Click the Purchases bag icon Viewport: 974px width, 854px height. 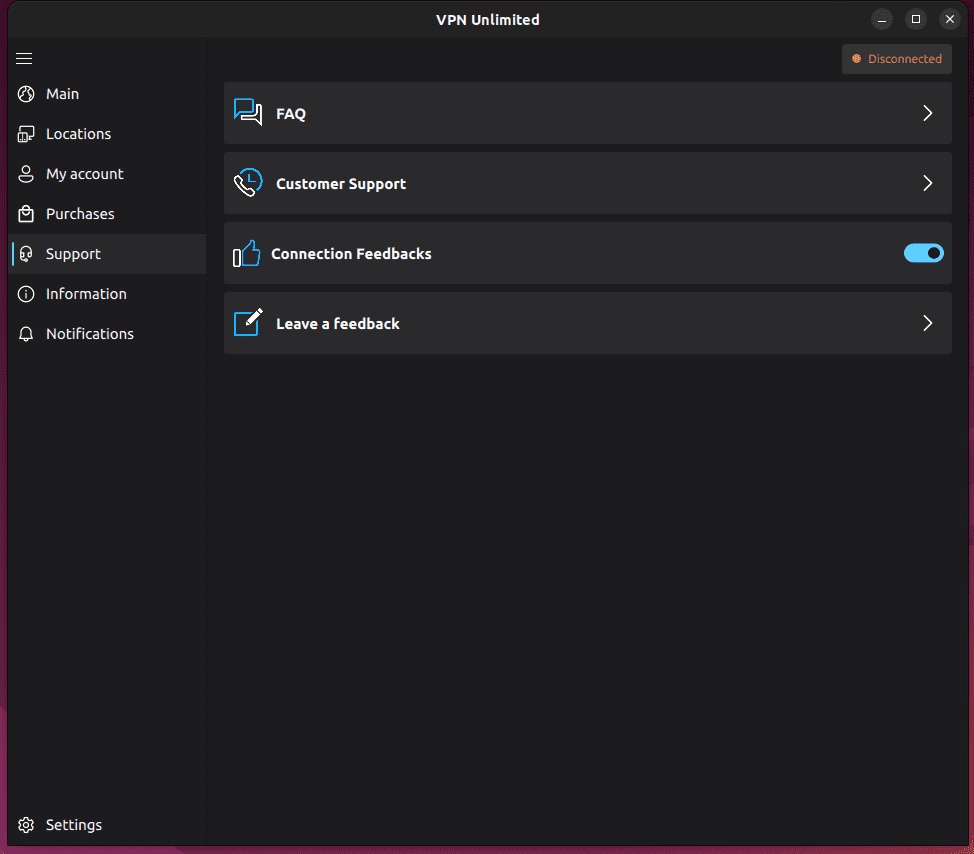[x=26, y=214]
